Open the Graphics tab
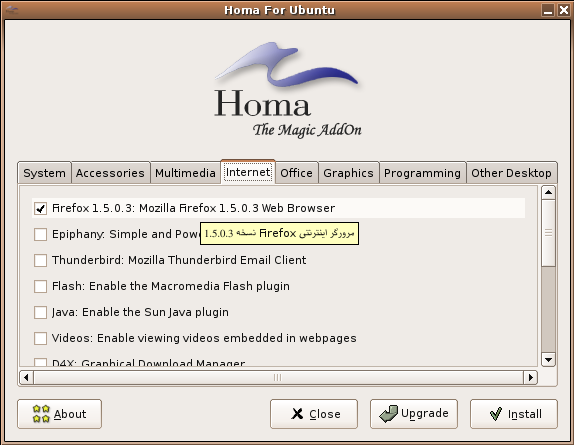Image resolution: width=574 pixels, height=445 pixels. tap(348, 173)
